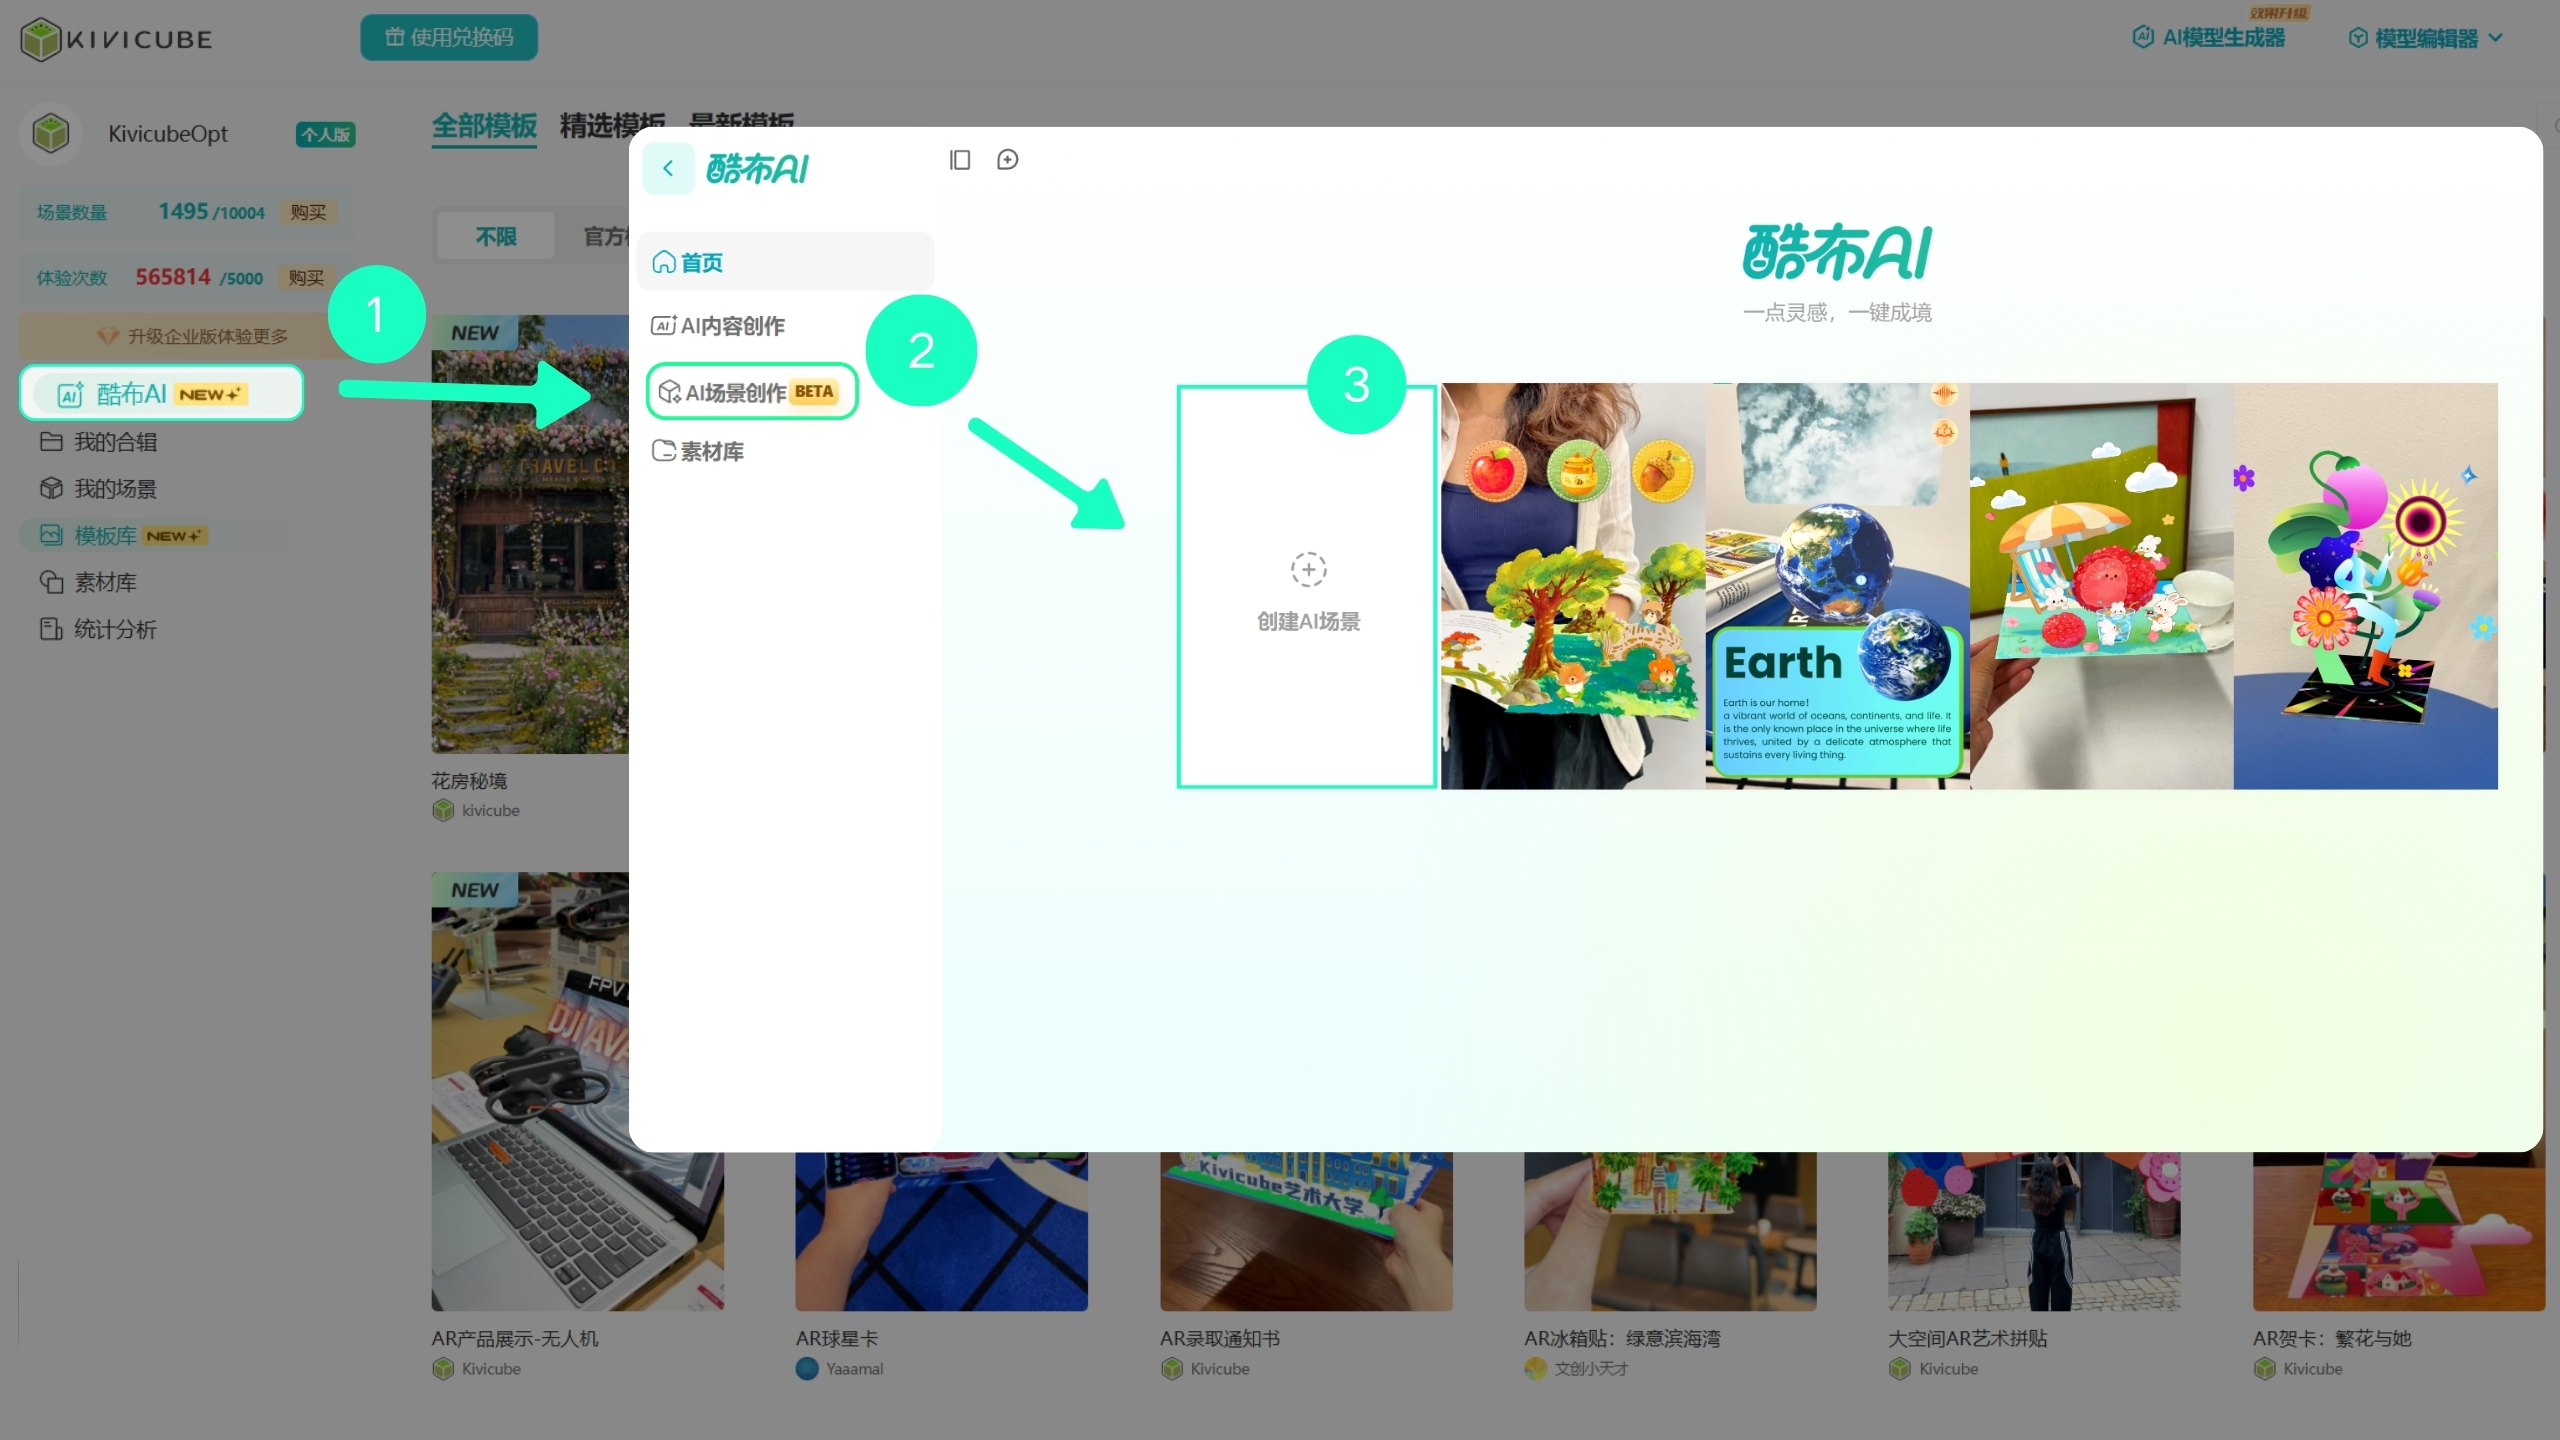Open the Earth AR example thumbnail

coord(1837,587)
